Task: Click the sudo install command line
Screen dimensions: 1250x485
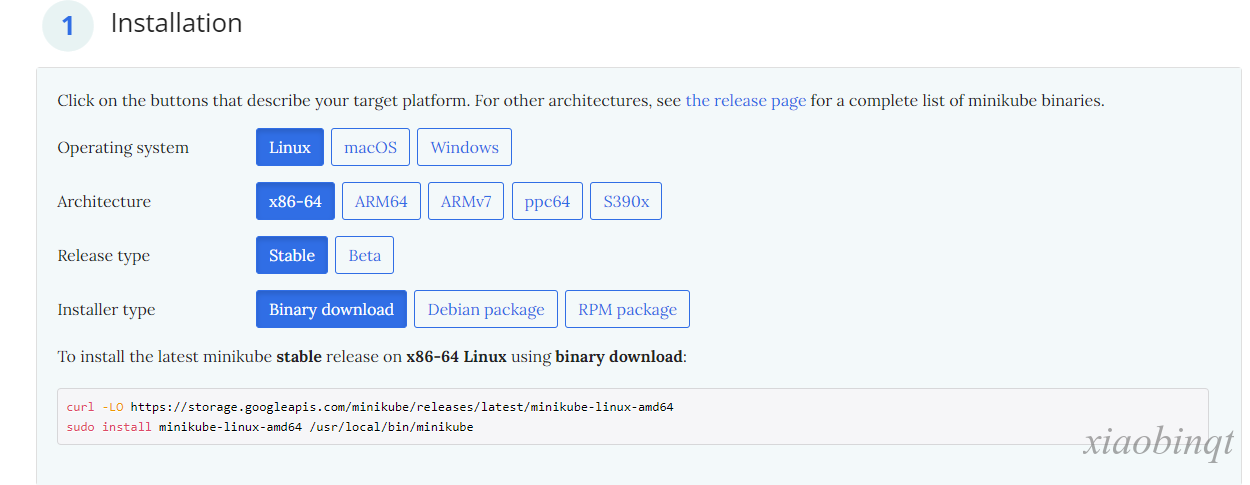Action: point(270,427)
